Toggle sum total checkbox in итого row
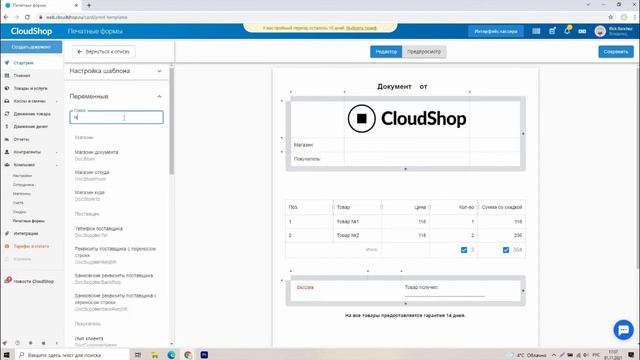Image resolution: width=640 pixels, height=360 pixels. (506, 250)
